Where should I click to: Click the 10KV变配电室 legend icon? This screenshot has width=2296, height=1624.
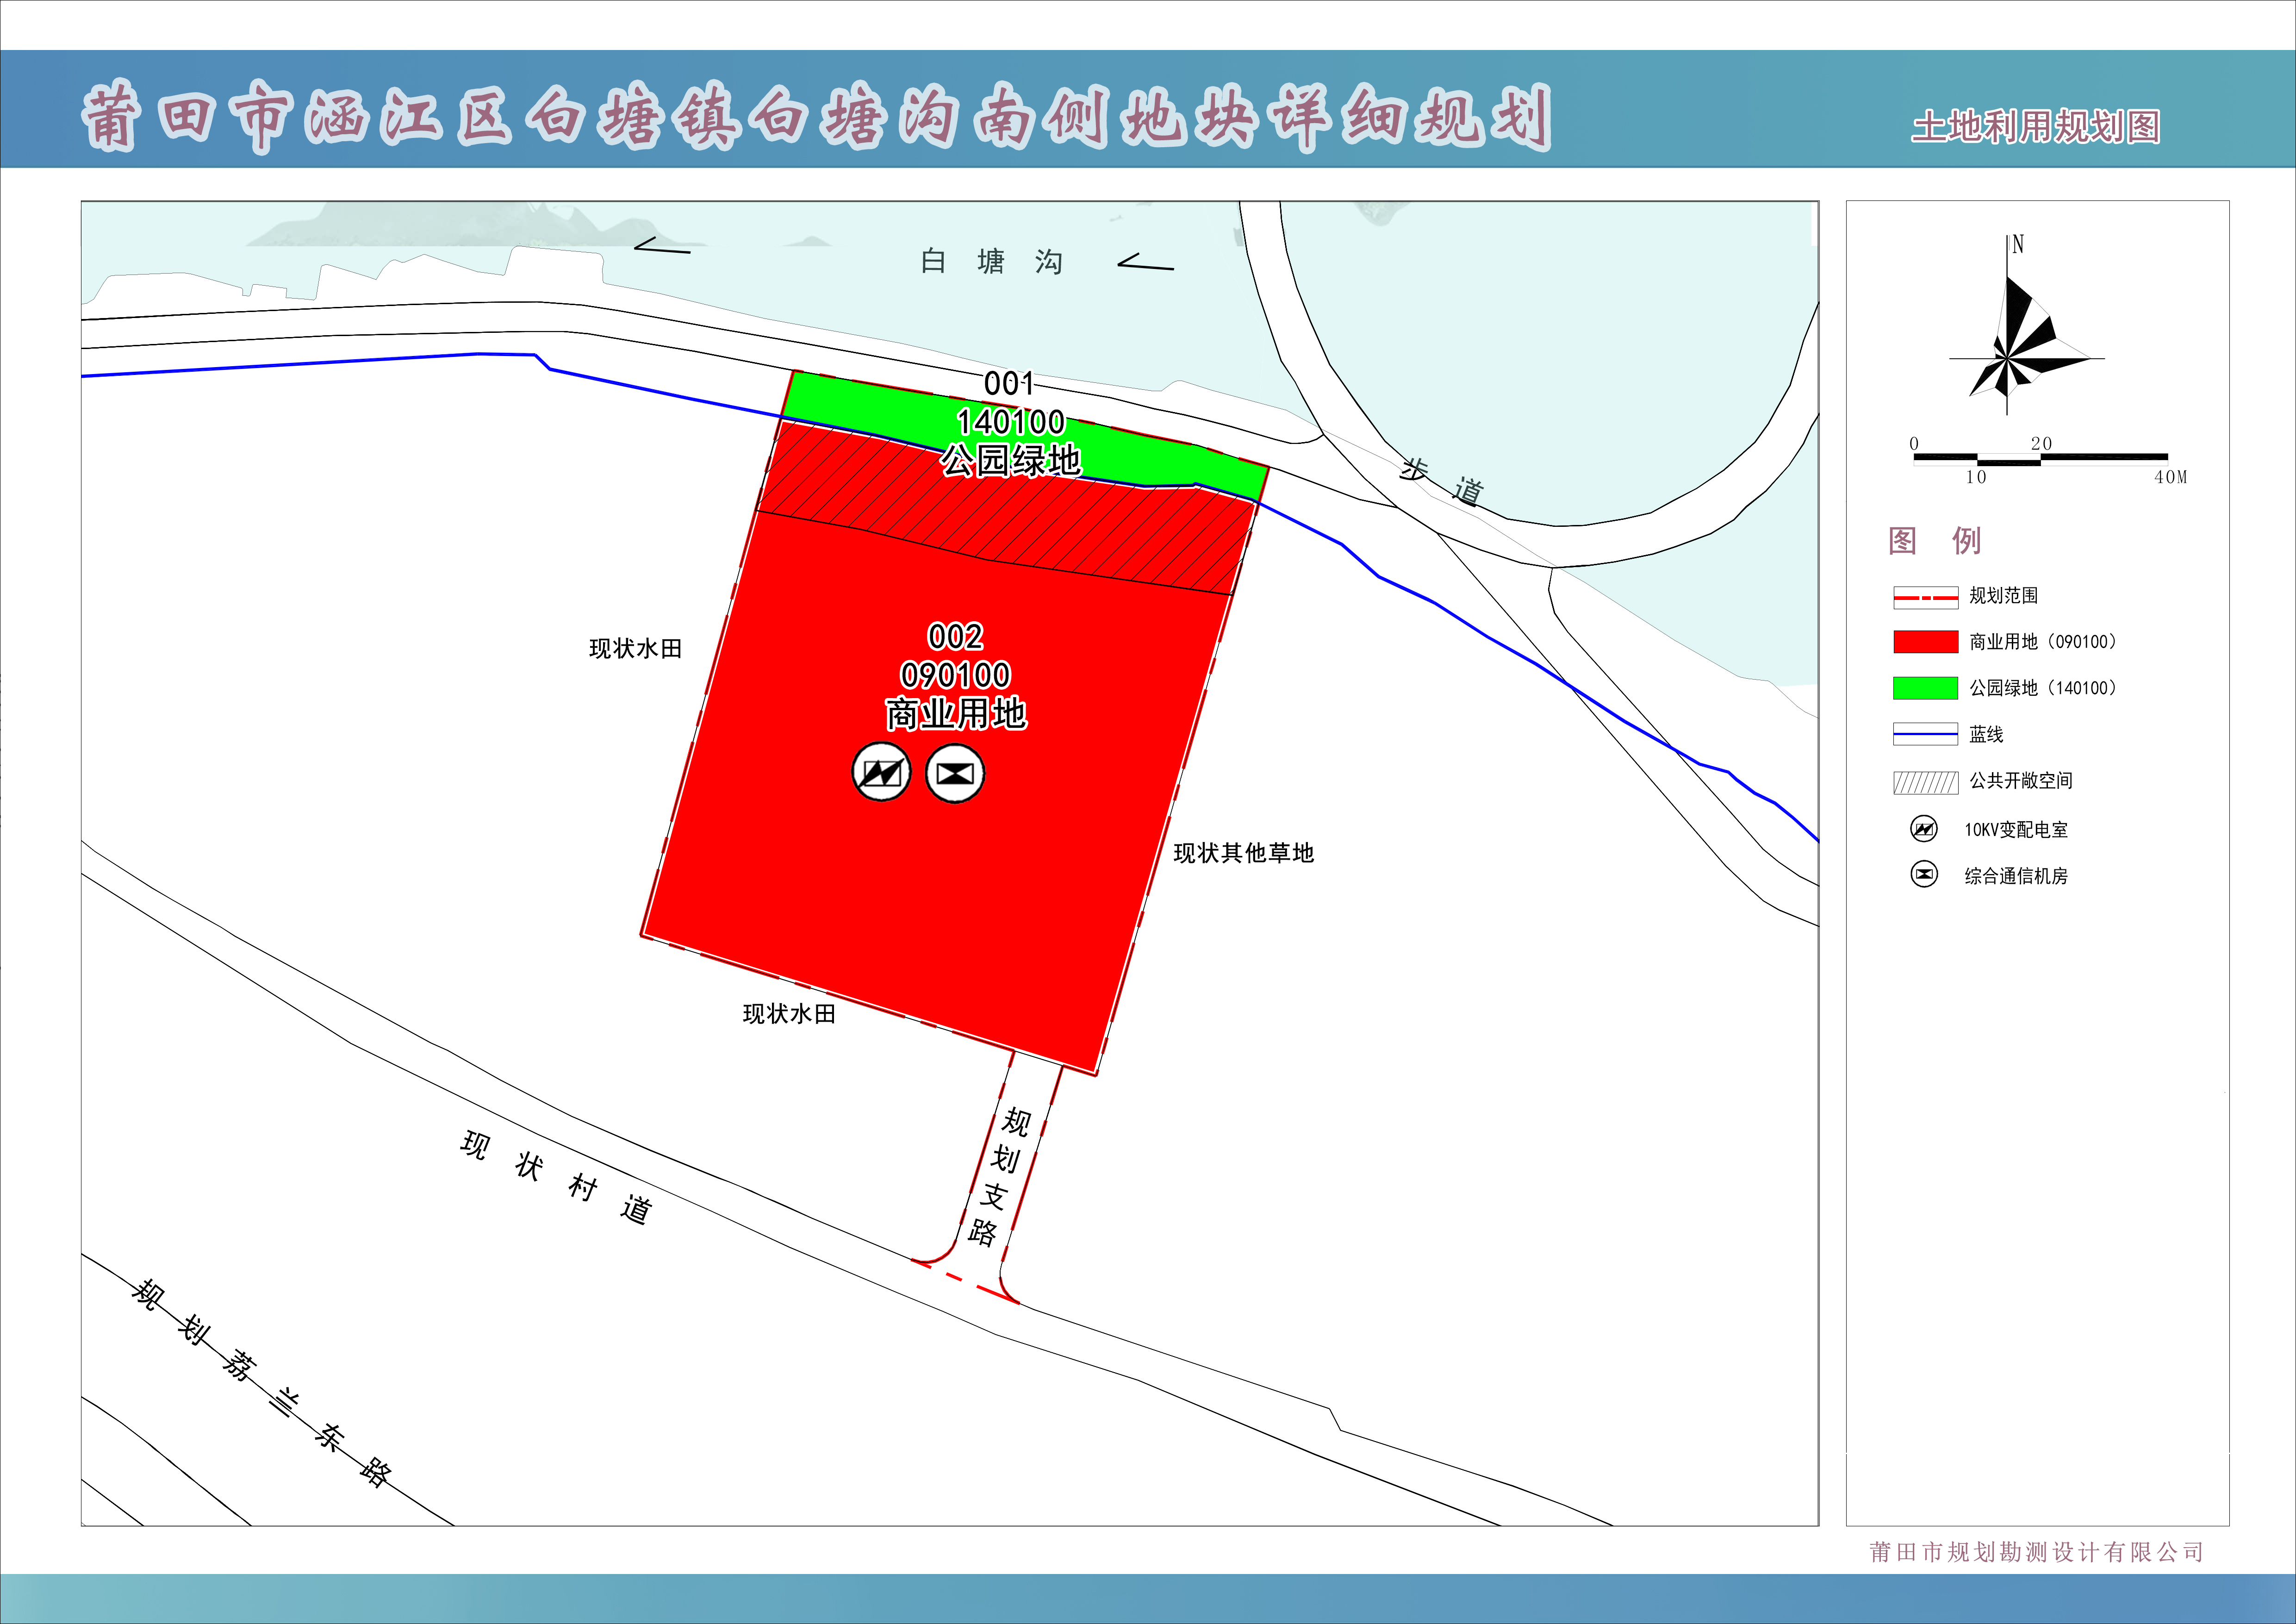click(x=1923, y=829)
